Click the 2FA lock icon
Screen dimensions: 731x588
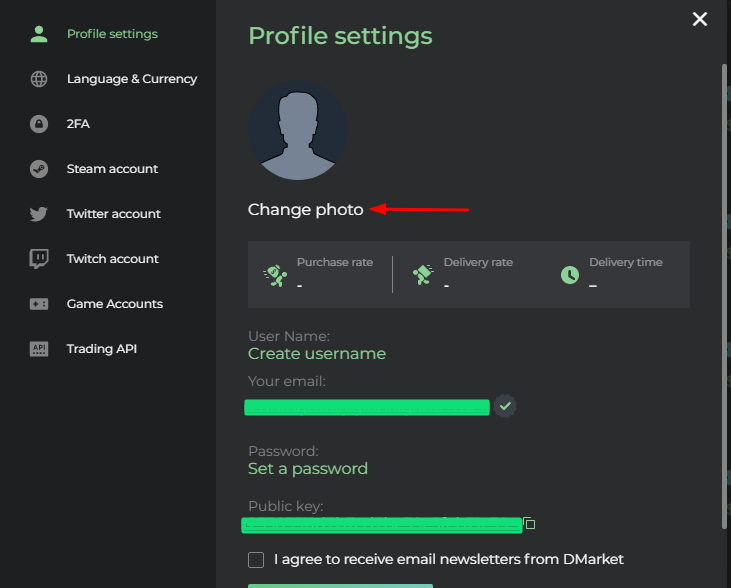pos(39,124)
